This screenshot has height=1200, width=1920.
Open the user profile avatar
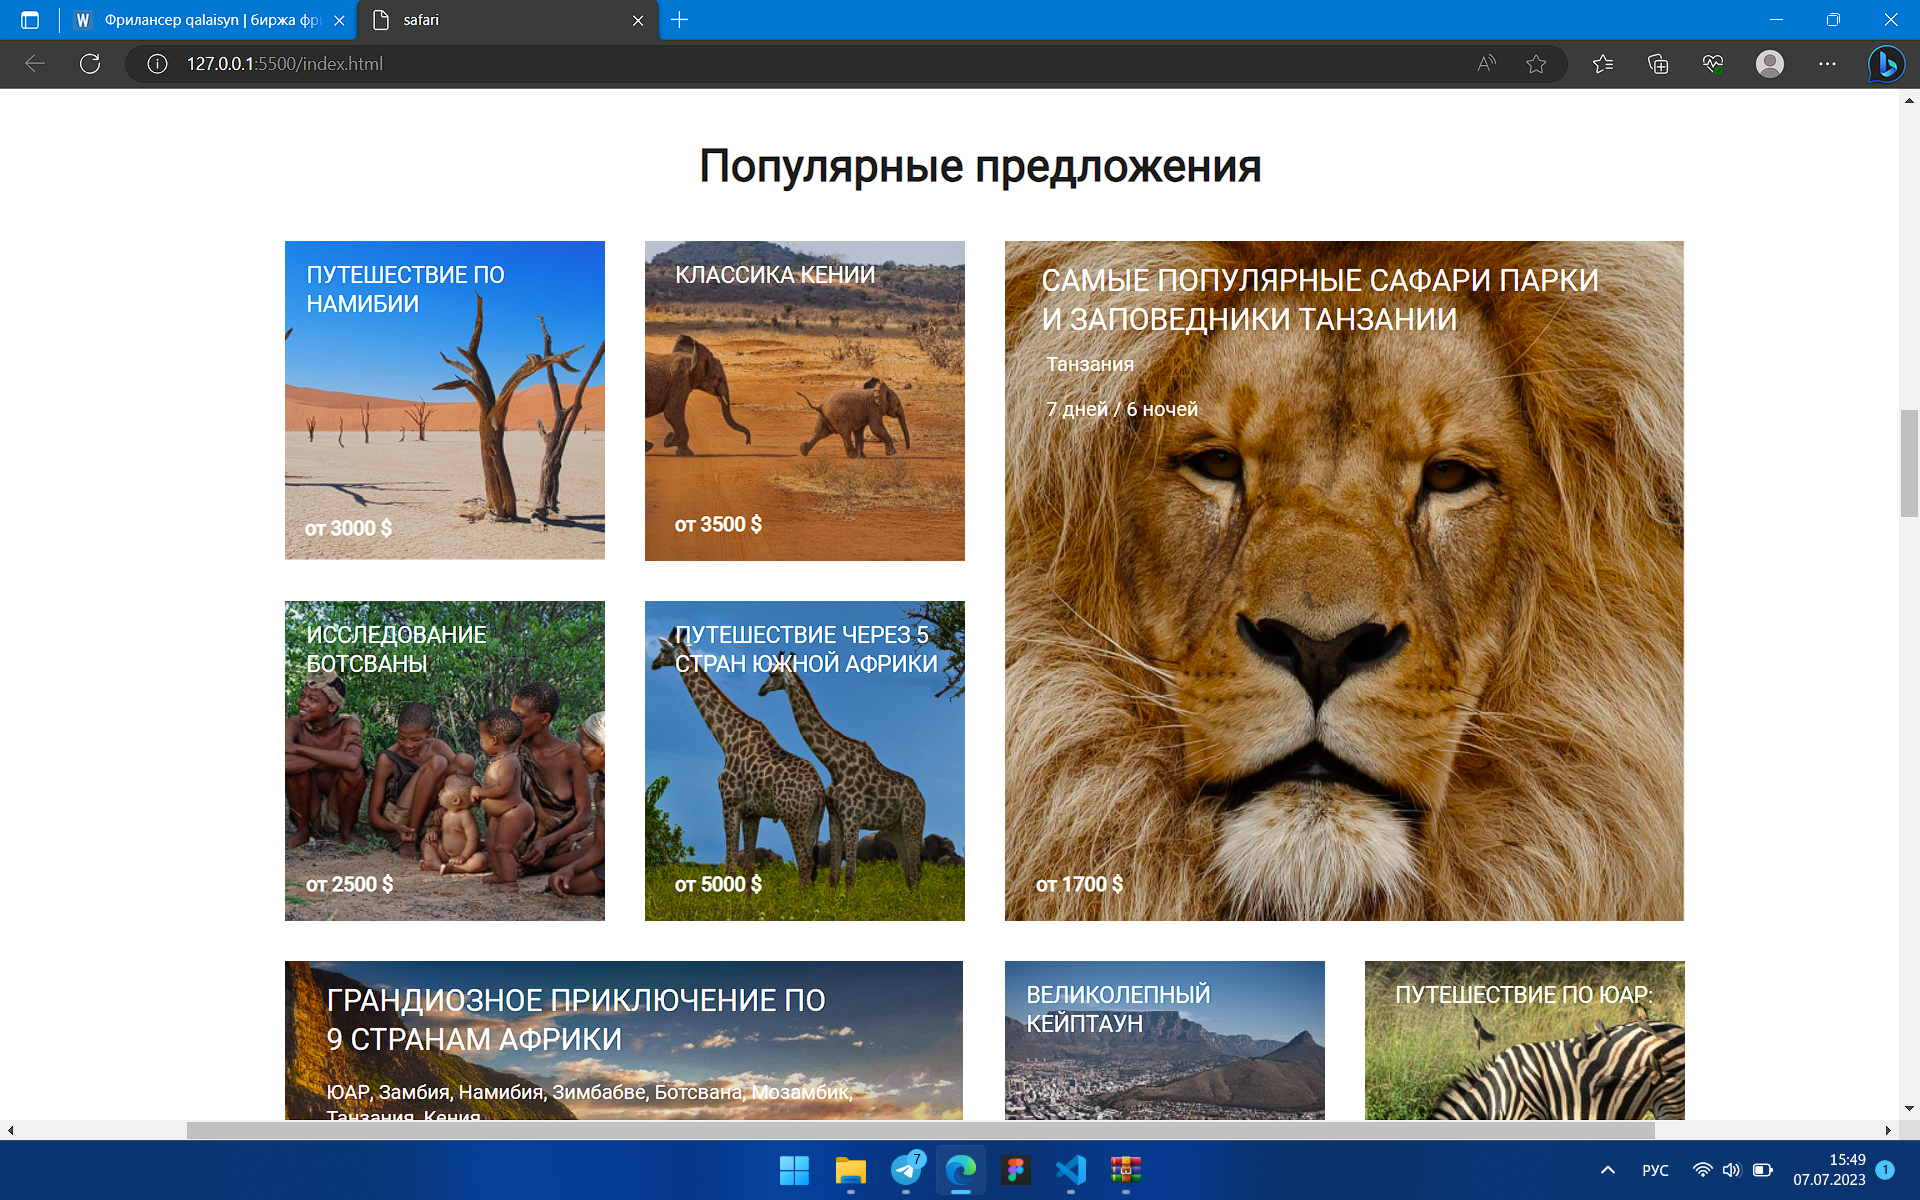point(1770,64)
